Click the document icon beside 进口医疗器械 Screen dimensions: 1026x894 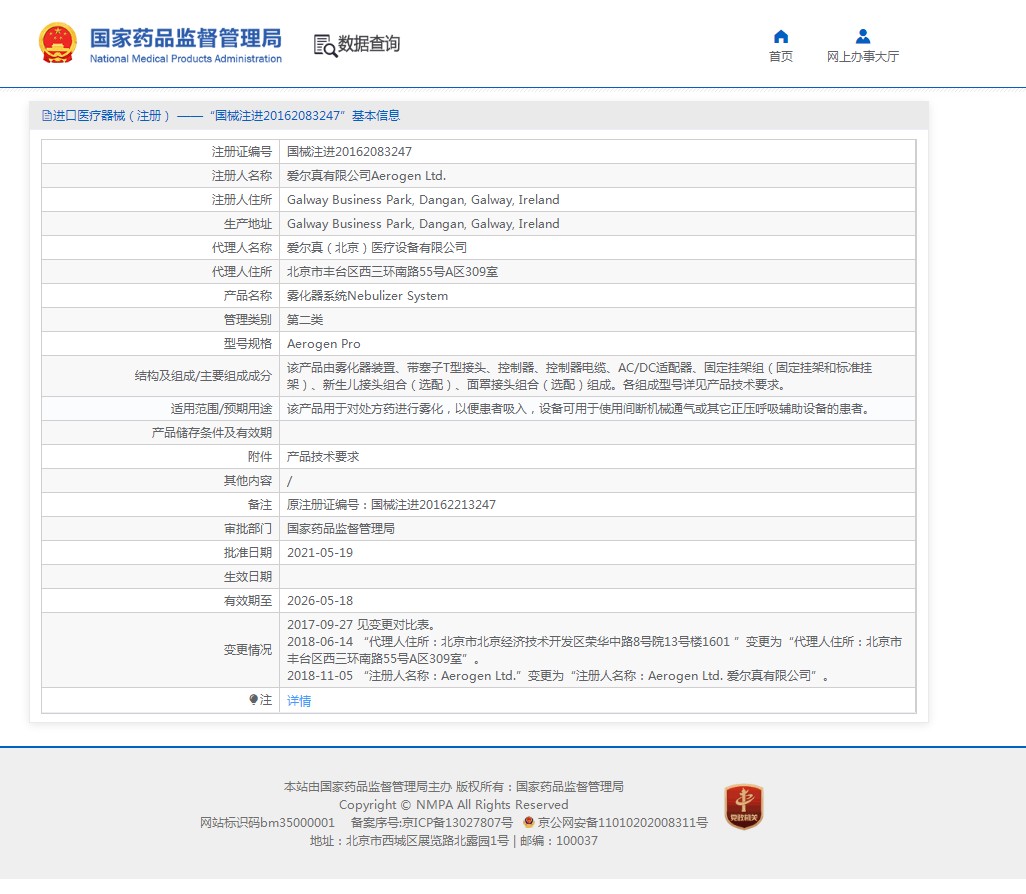pos(46,116)
